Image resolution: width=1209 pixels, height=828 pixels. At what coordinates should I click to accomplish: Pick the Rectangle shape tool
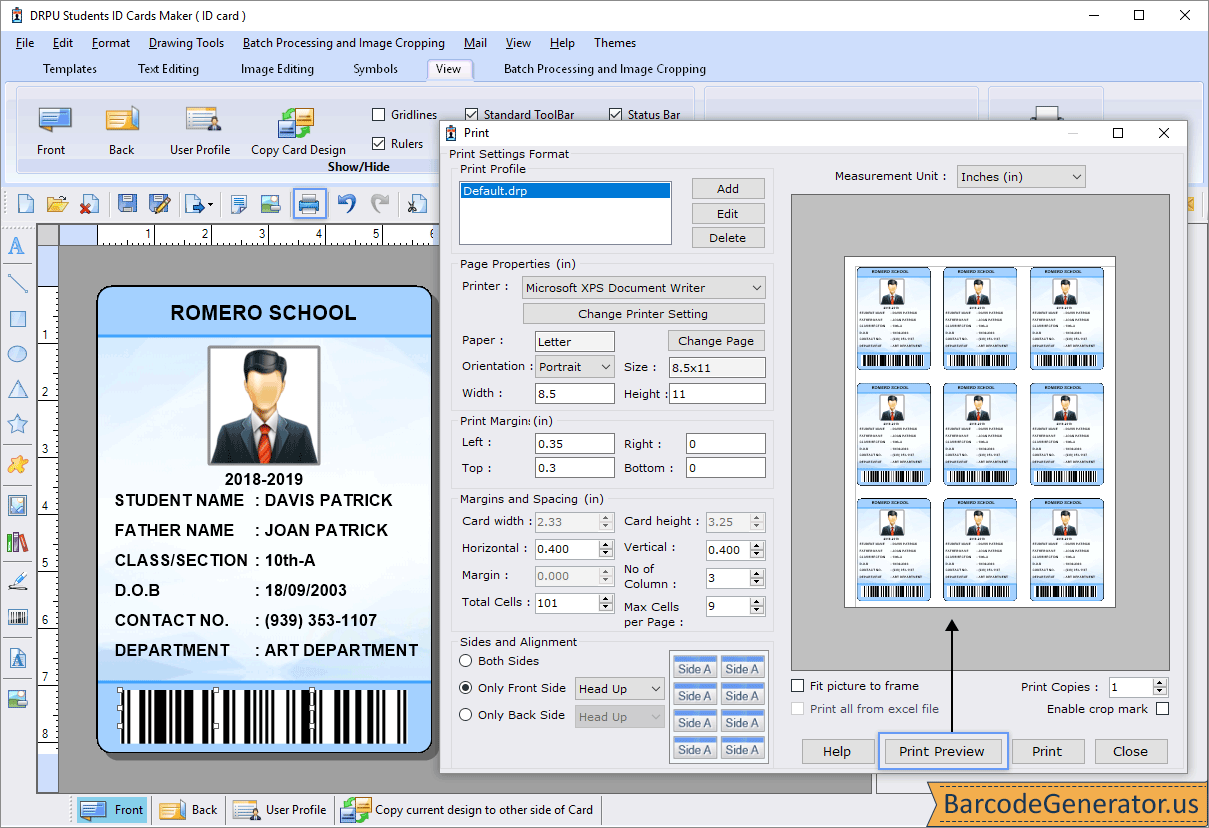[x=17, y=318]
